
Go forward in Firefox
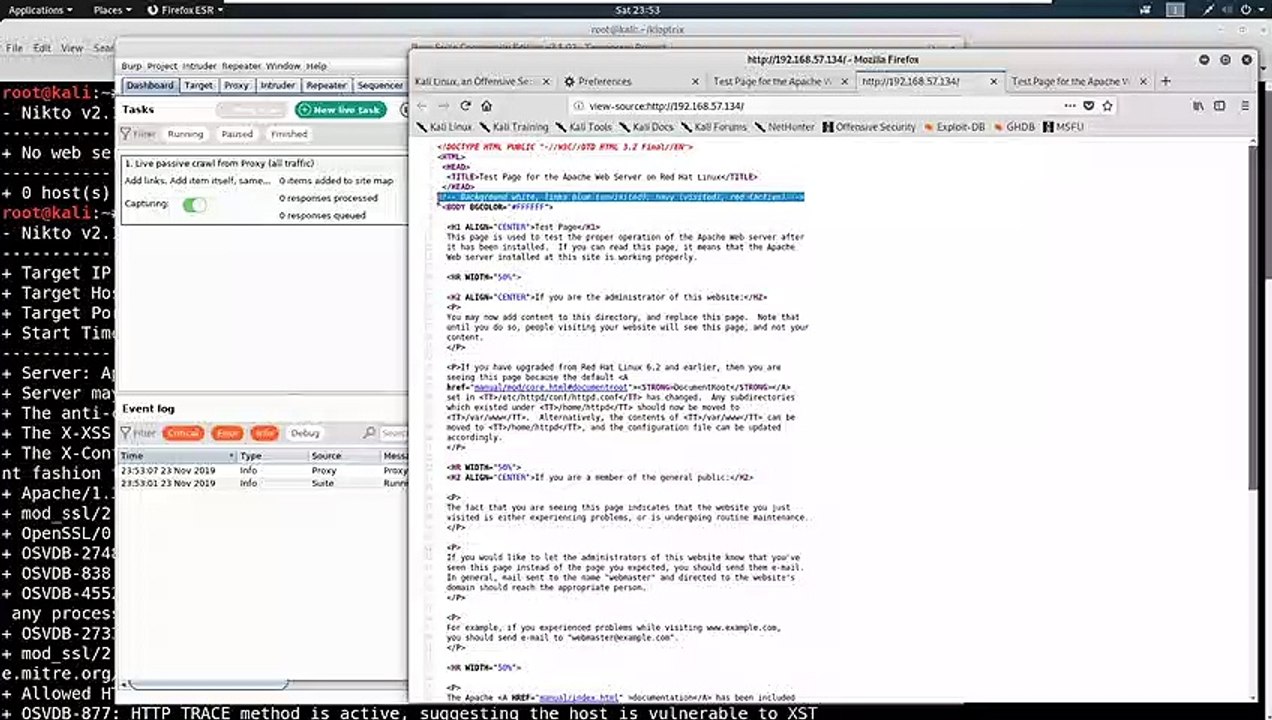(443, 105)
